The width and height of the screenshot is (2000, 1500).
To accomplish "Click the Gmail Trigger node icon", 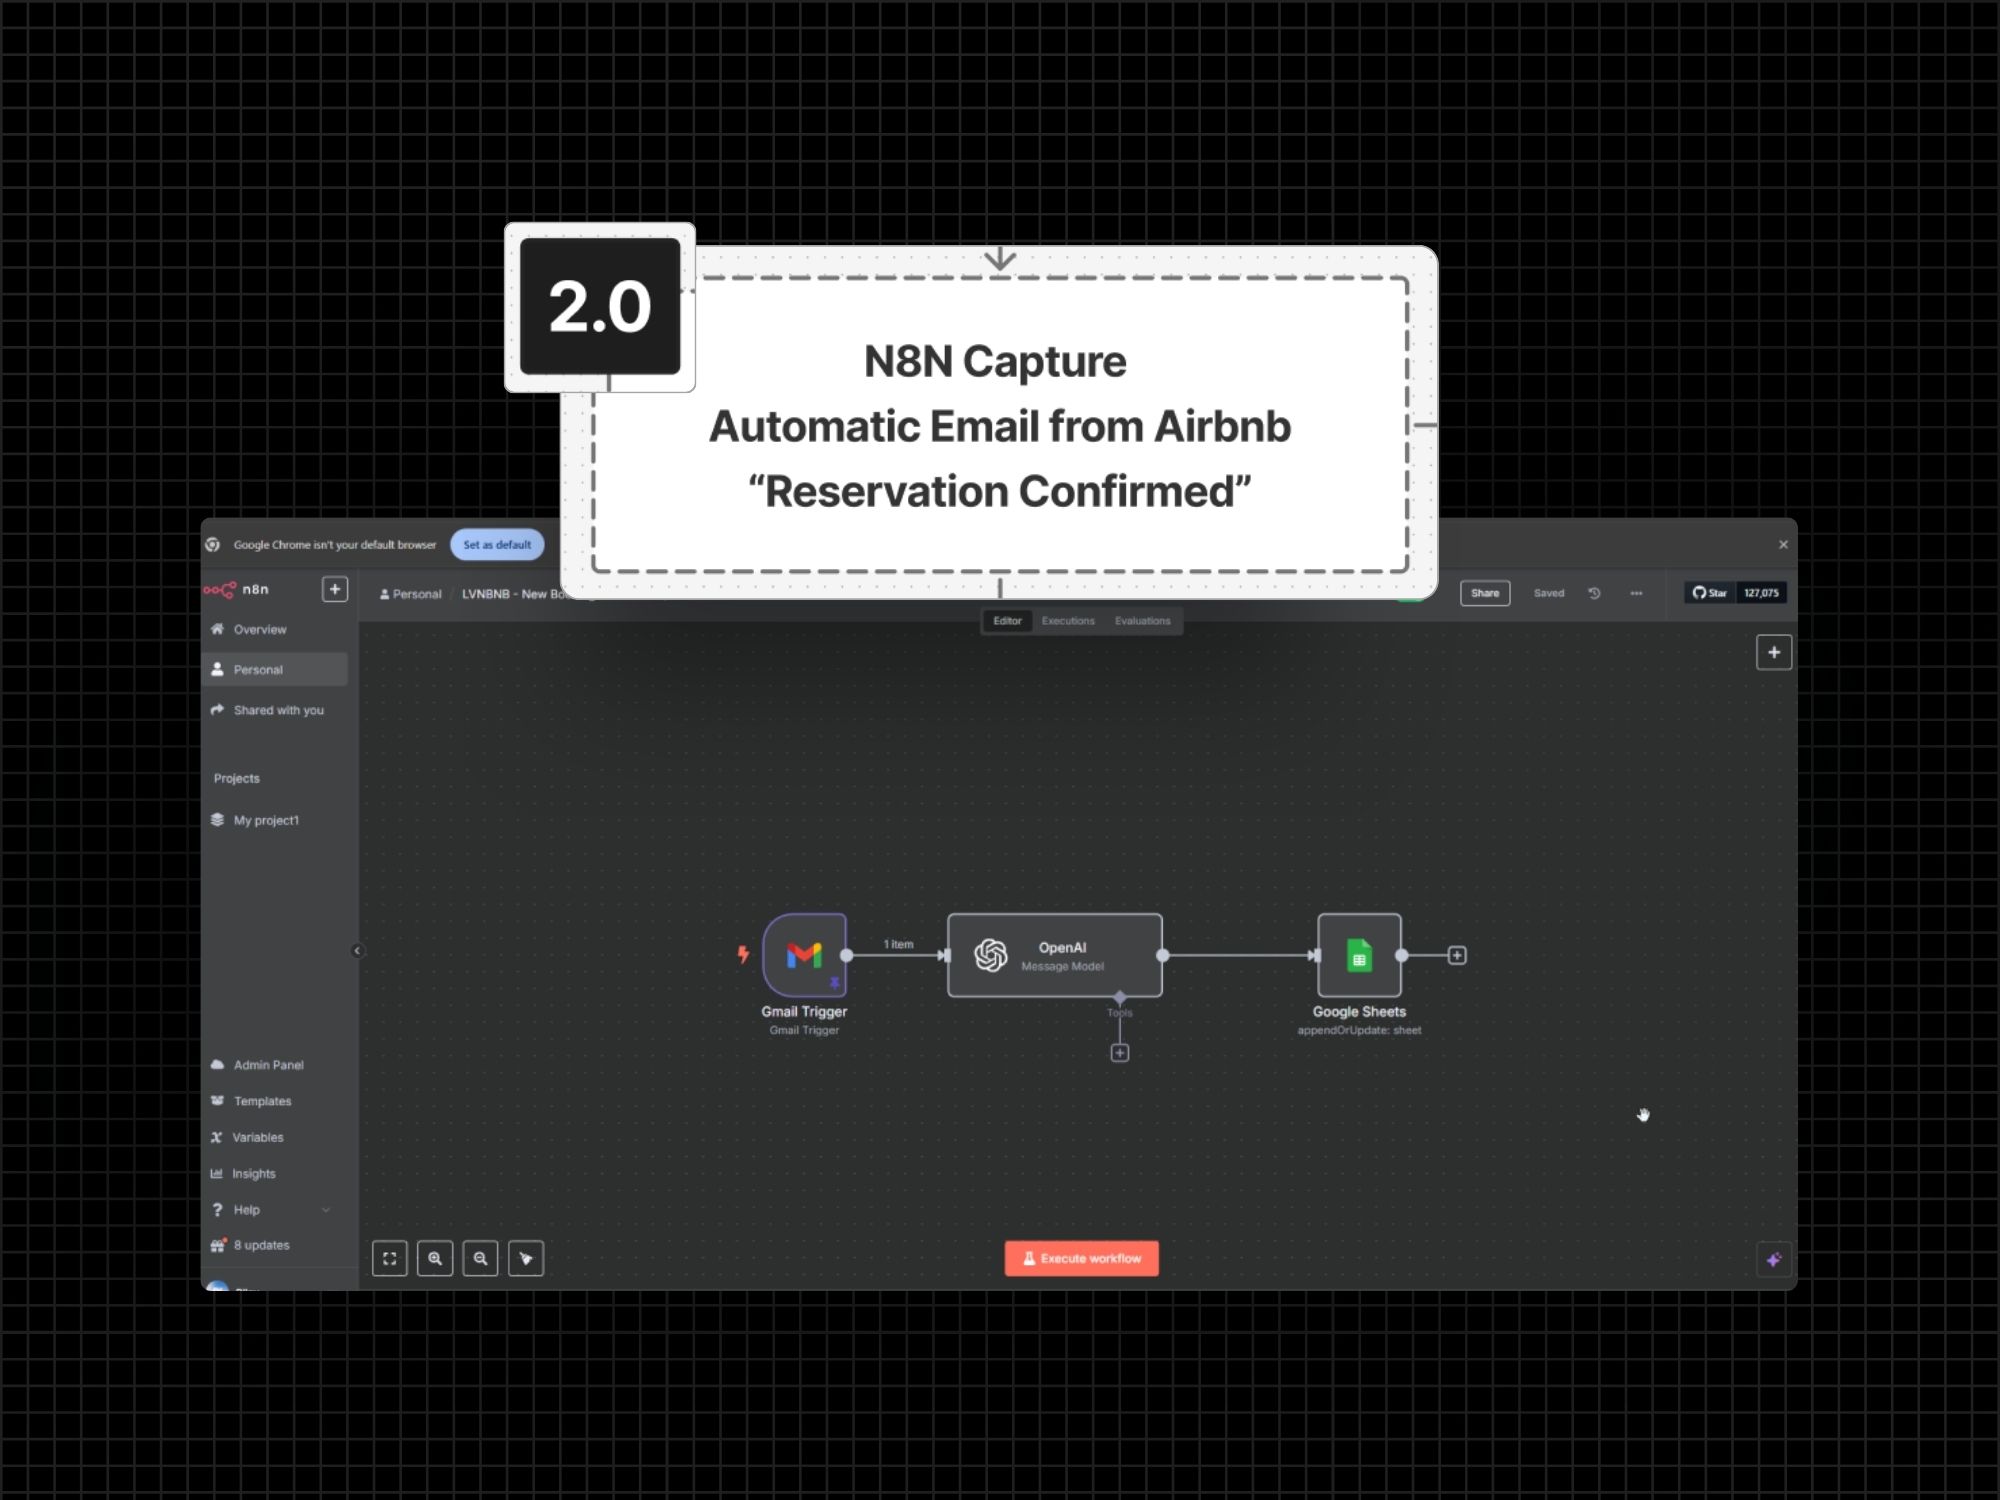I will pyautogui.click(x=804, y=955).
